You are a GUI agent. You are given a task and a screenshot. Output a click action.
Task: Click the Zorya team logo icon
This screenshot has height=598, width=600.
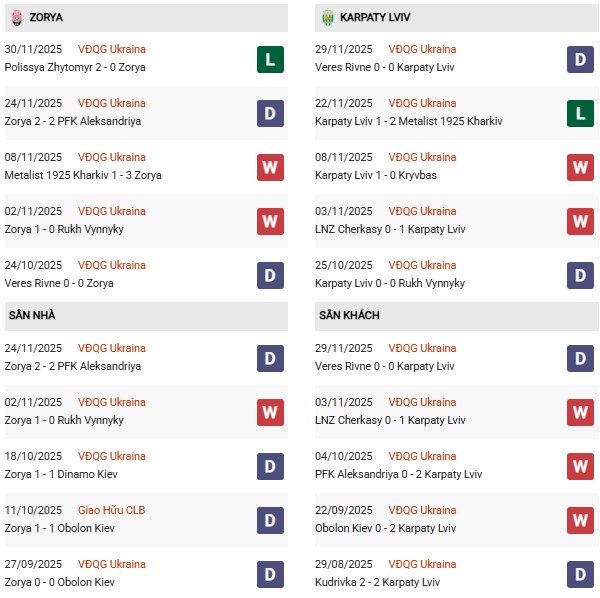pos(15,18)
